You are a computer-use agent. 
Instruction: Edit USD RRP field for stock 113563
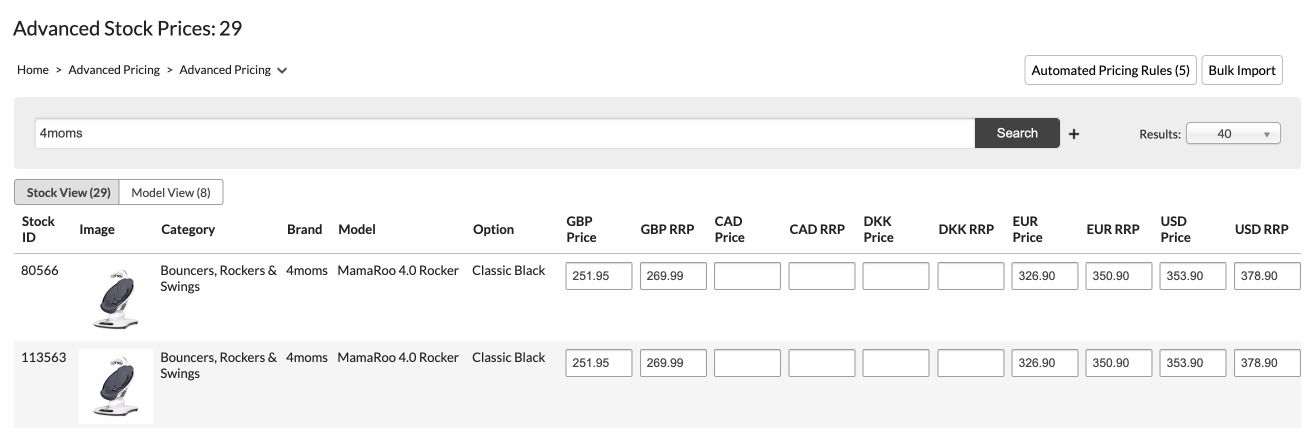coord(1268,363)
